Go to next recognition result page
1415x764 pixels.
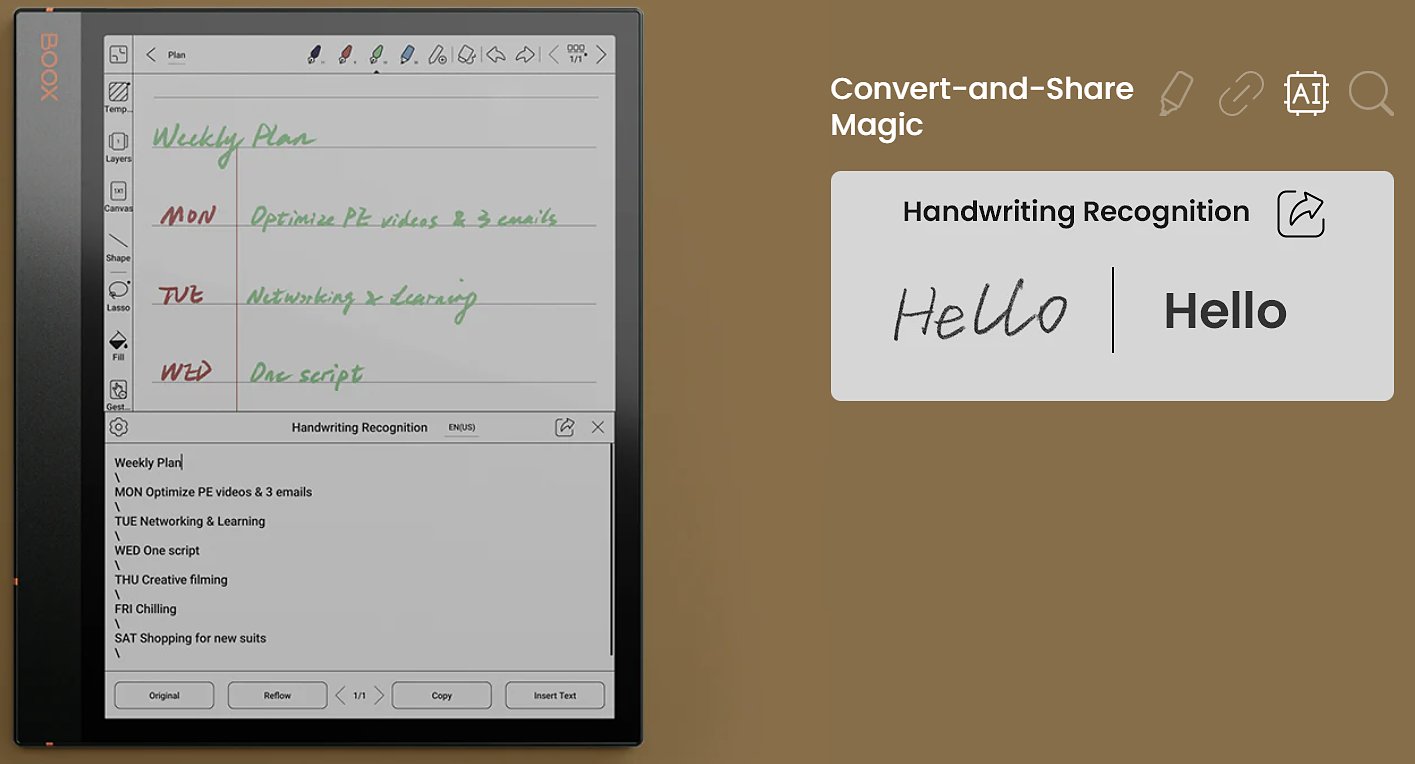coord(380,695)
